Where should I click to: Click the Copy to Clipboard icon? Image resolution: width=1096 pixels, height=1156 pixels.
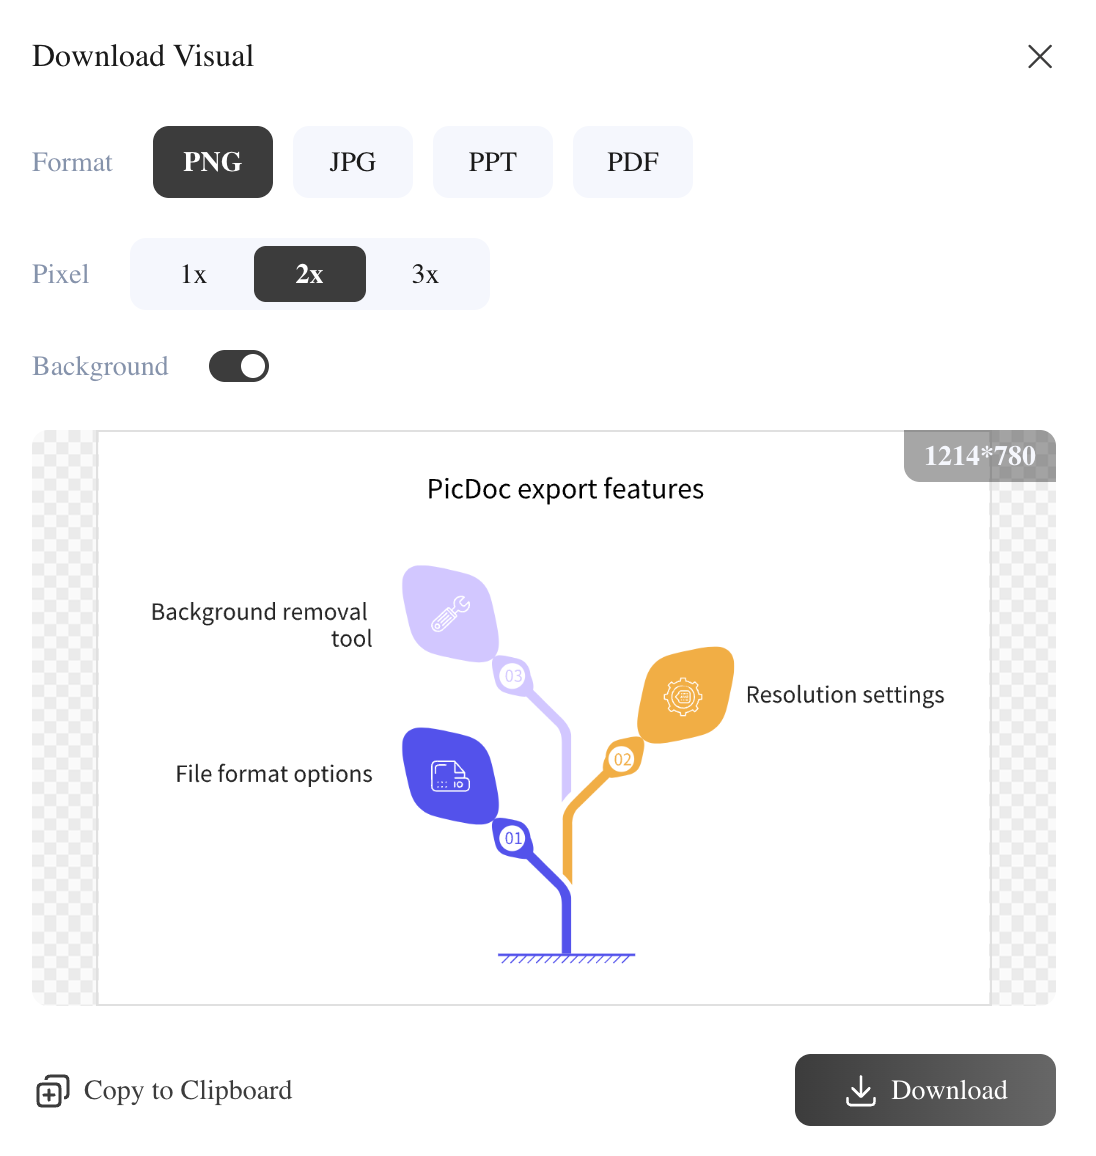coord(52,1090)
